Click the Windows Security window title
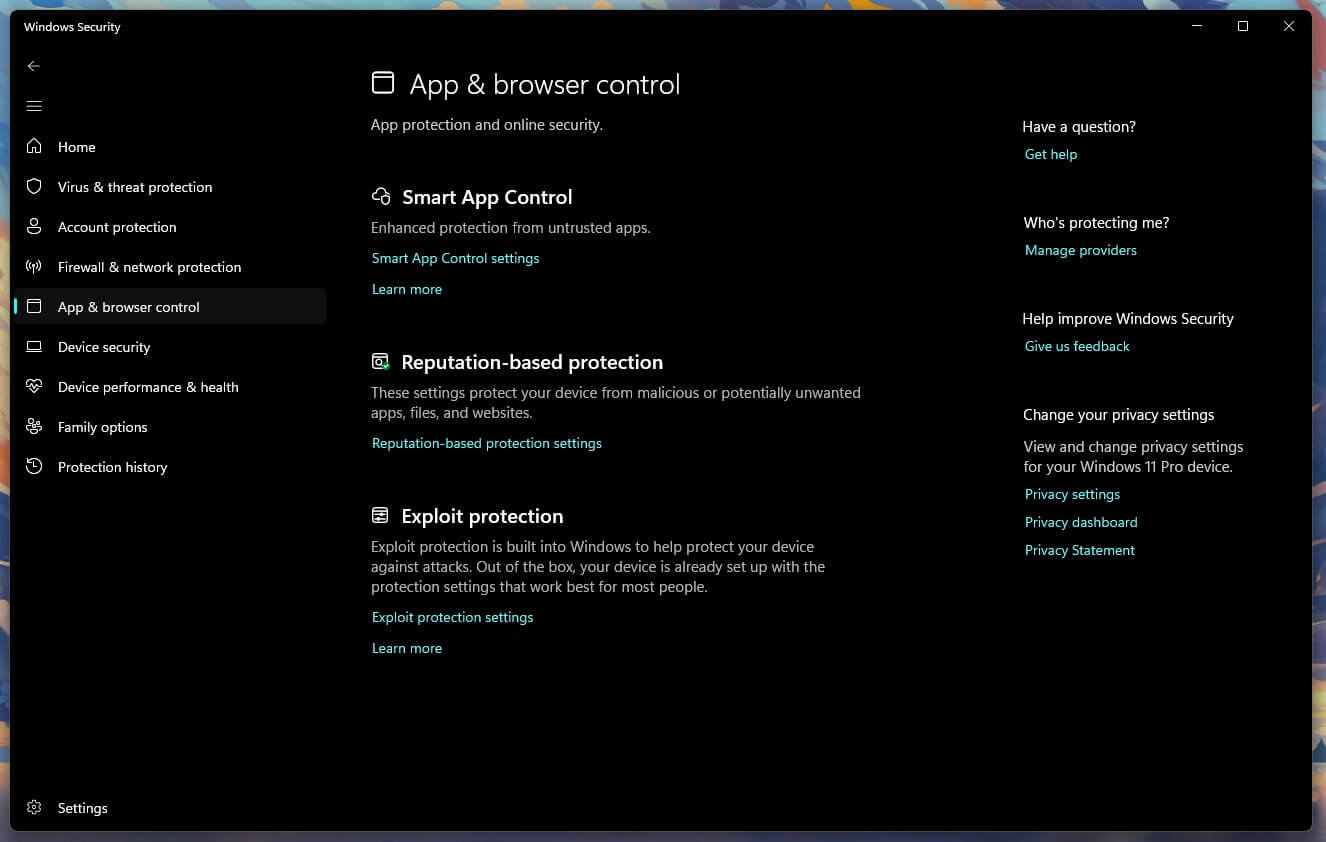Viewport: 1326px width, 842px height. [x=72, y=27]
